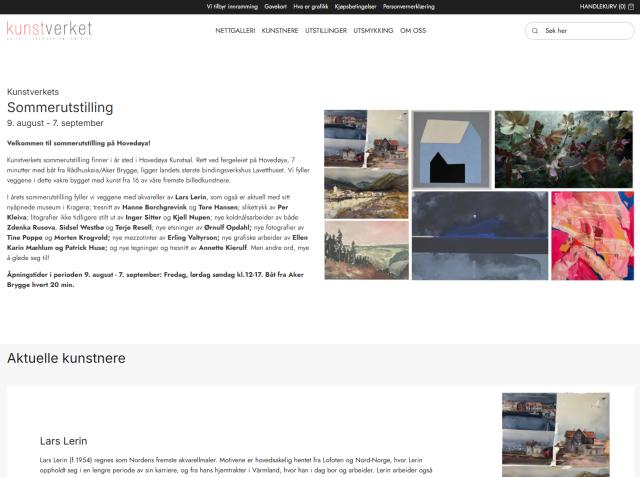Screen dimensions: 640x477
Task: Open Personvernerklæring link
Action: tap(409, 7)
